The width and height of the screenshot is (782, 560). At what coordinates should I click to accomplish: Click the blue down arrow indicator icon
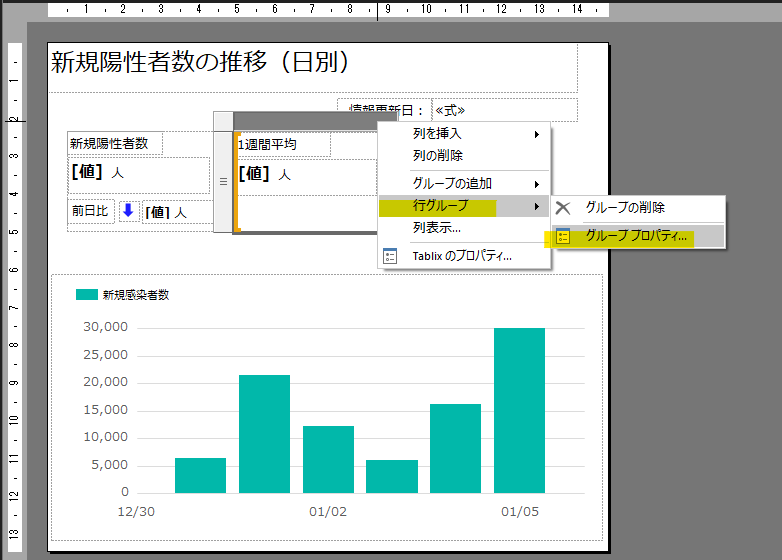click(x=128, y=211)
